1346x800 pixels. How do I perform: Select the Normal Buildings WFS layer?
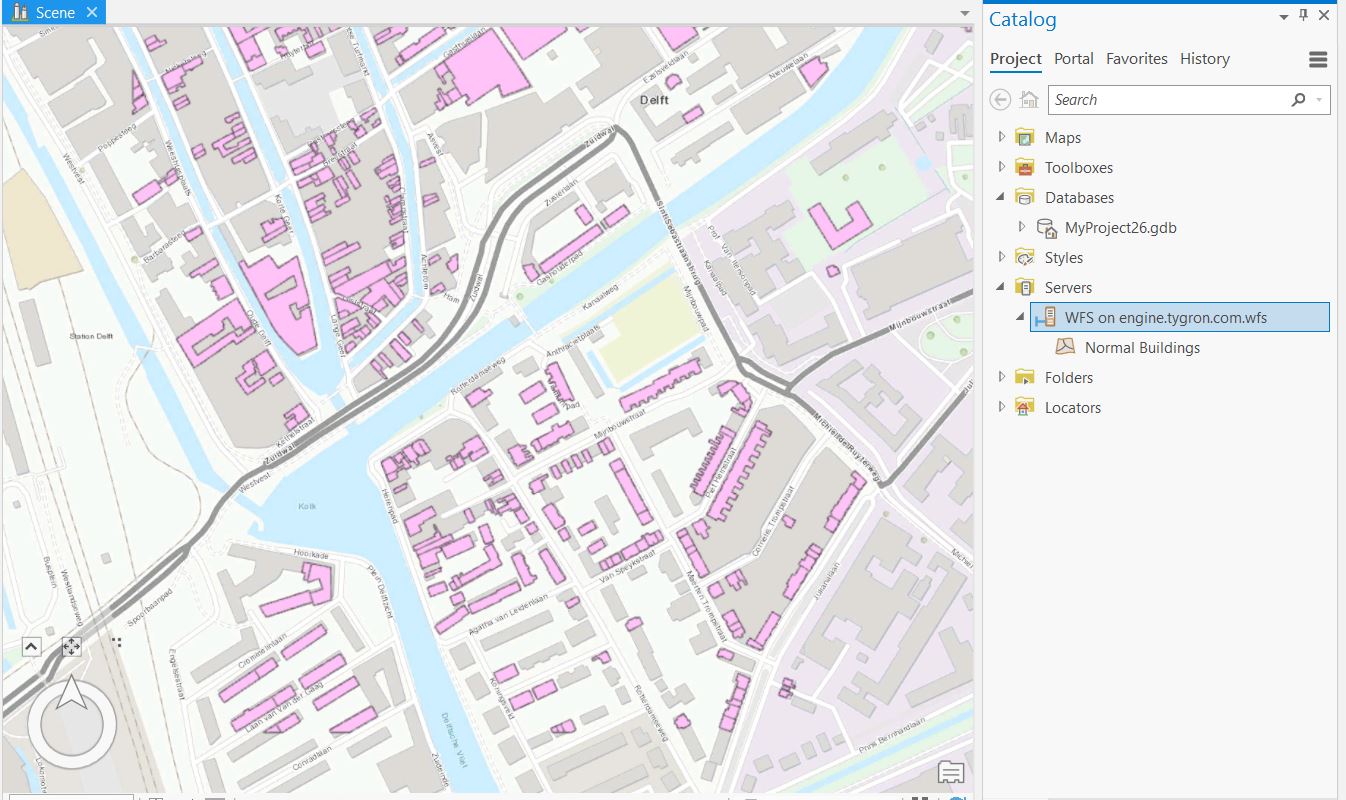click(x=1141, y=348)
